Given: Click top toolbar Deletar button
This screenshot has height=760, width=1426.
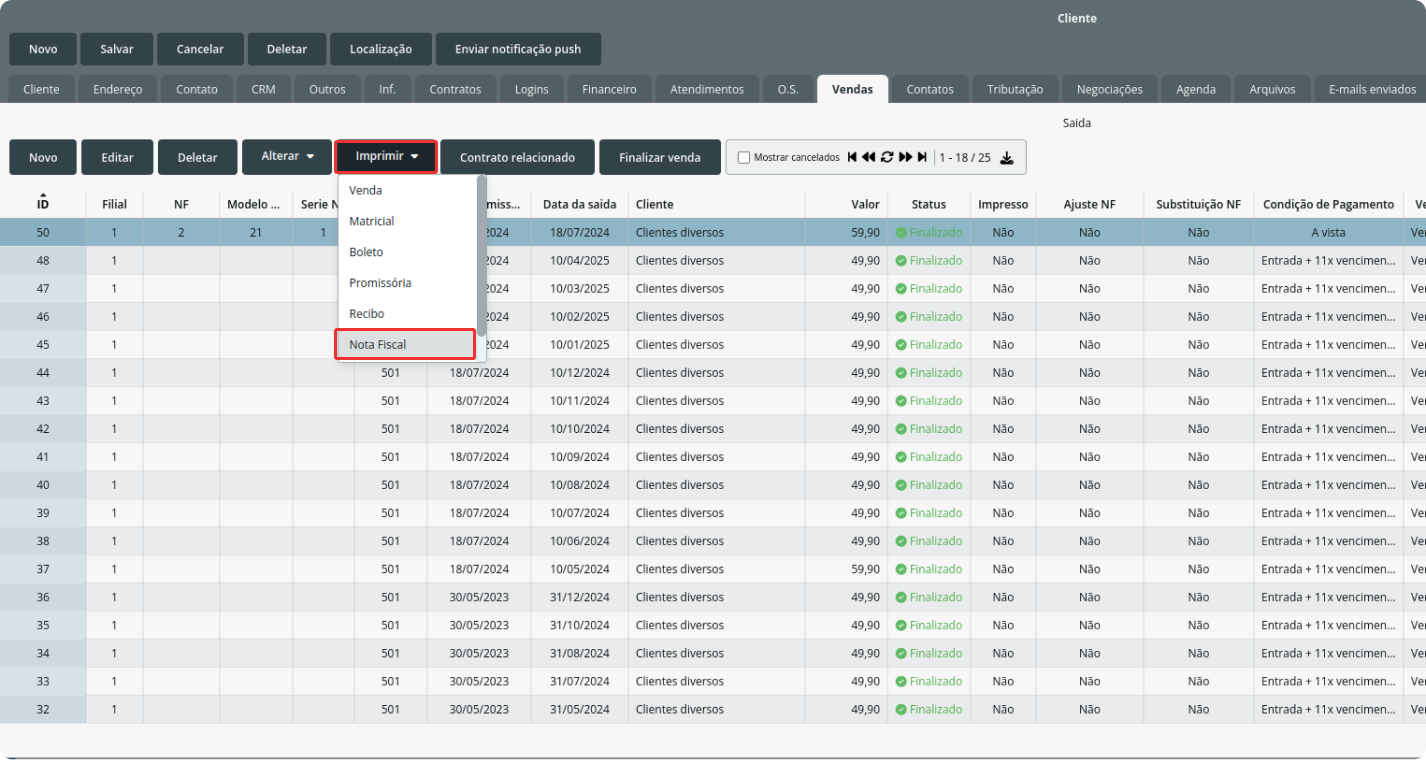Looking at the screenshot, I should tap(287, 49).
